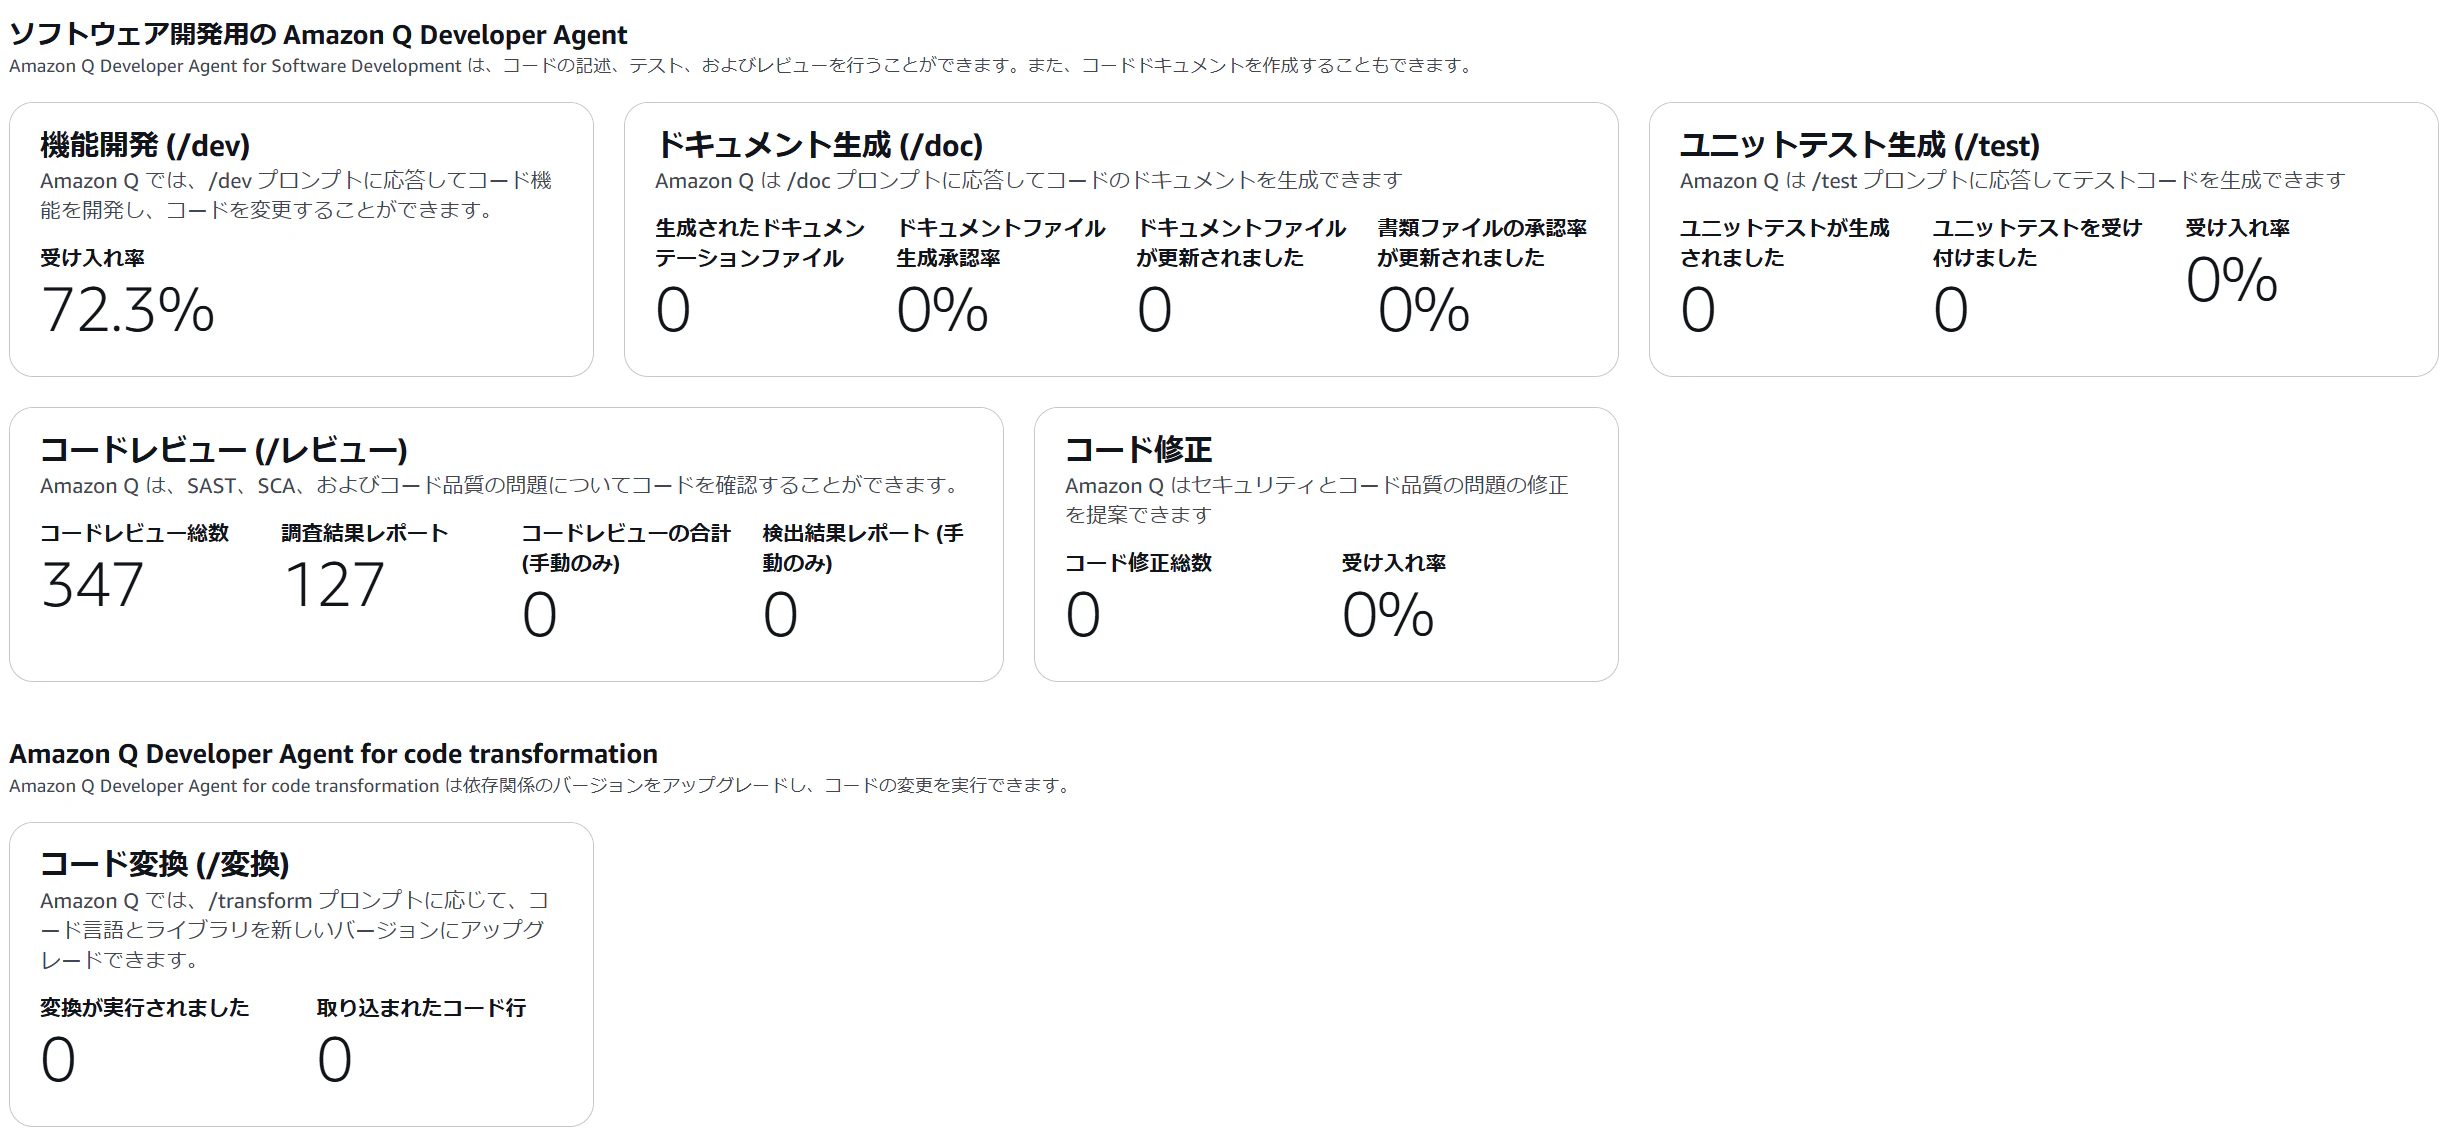Select the 0% acceptance rate in コード修正 card
Screen dimensions: 2440x1142
[x=1388, y=614]
